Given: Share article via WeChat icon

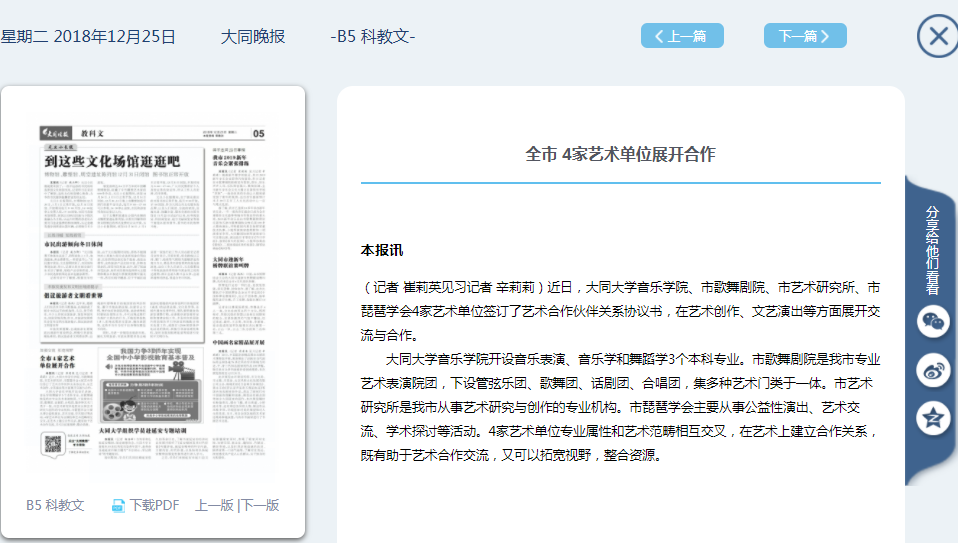Looking at the screenshot, I should 933,321.
